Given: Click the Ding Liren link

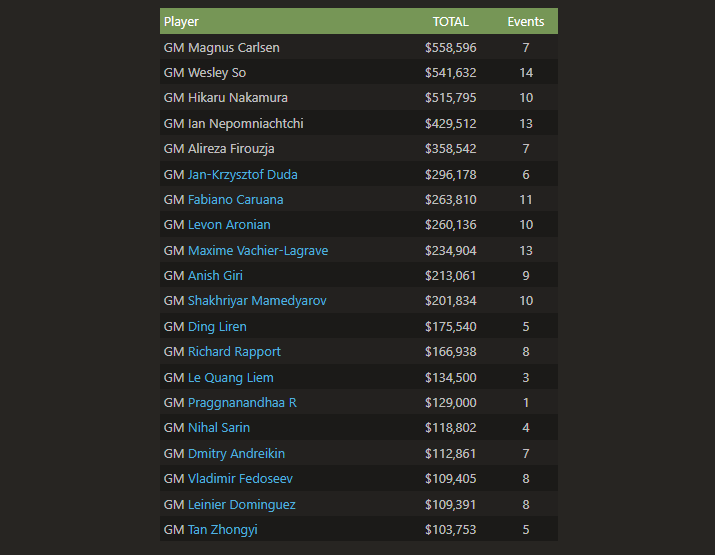Looking at the screenshot, I should point(217,326).
